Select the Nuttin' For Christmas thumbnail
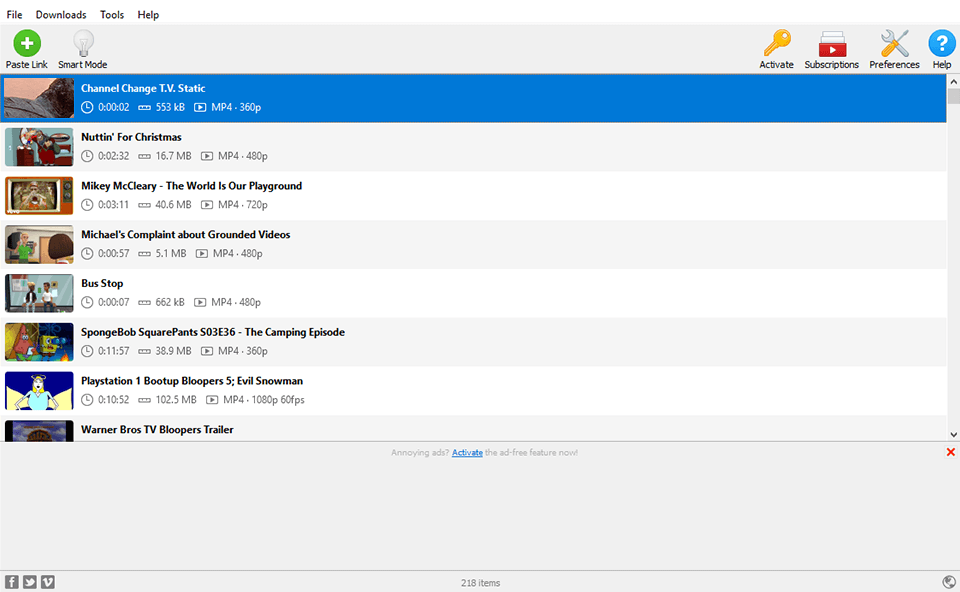The height and width of the screenshot is (592, 960). [x=39, y=147]
